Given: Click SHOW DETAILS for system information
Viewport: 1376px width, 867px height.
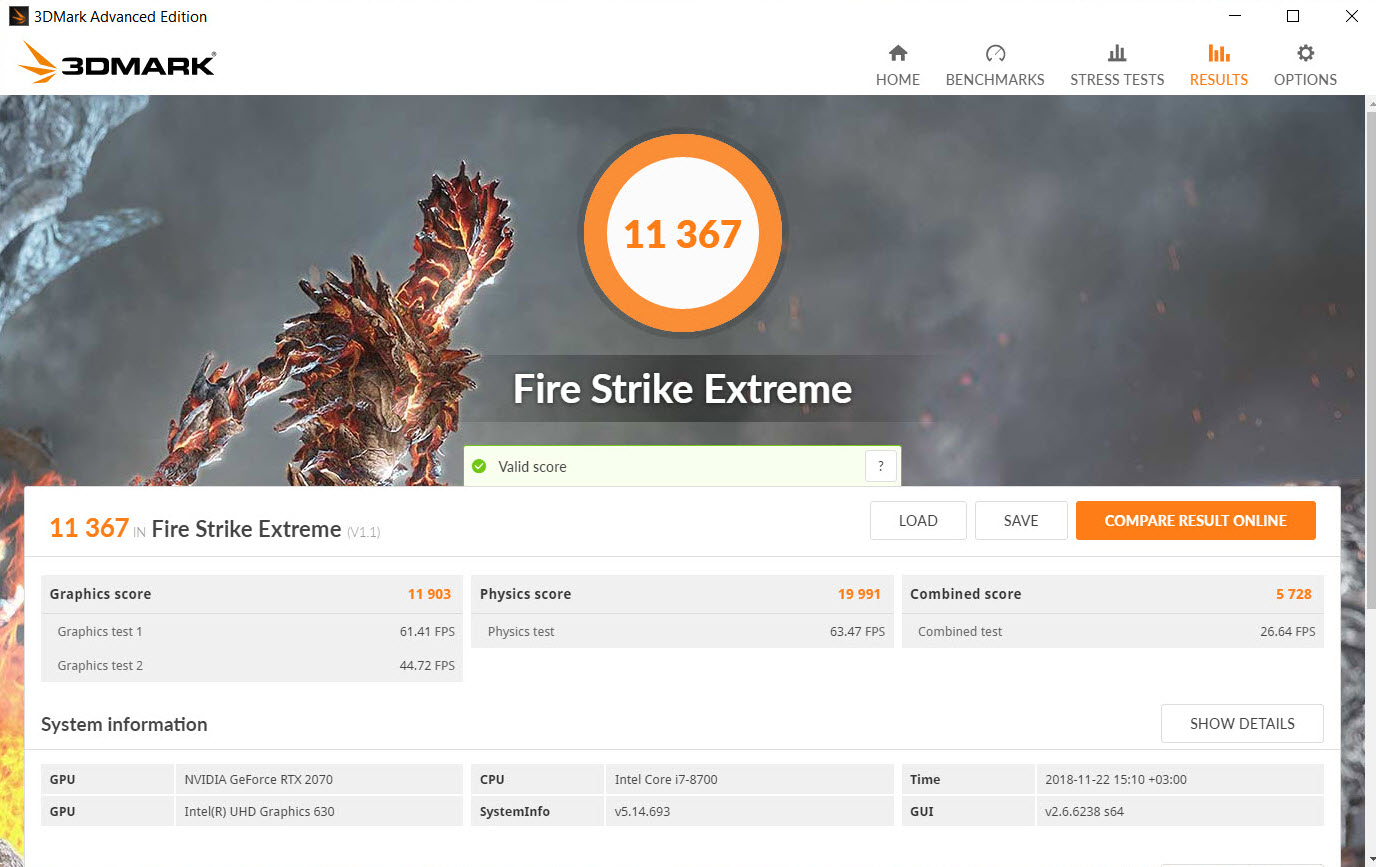Looking at the screenshot, I should point(1242,723).
